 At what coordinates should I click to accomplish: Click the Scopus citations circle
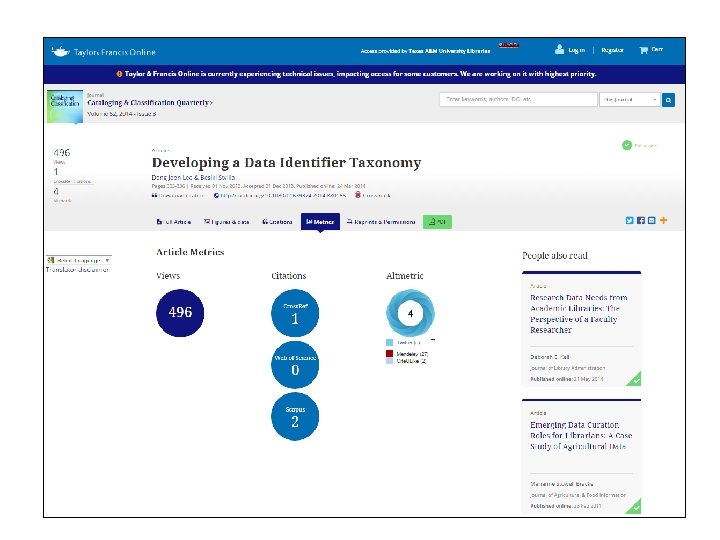point(295,416)
